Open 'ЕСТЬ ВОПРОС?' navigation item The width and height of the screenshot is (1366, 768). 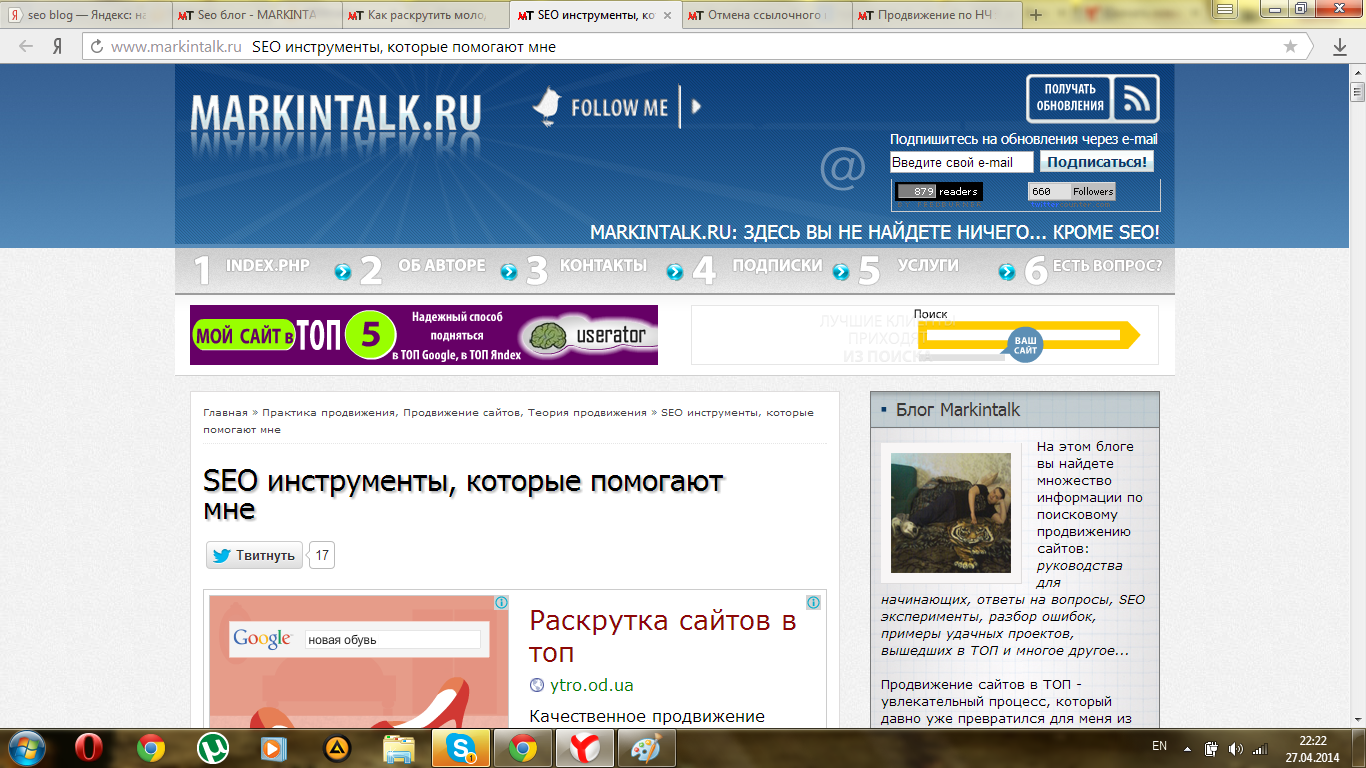pyautogui.click(x=1107, y=266)
